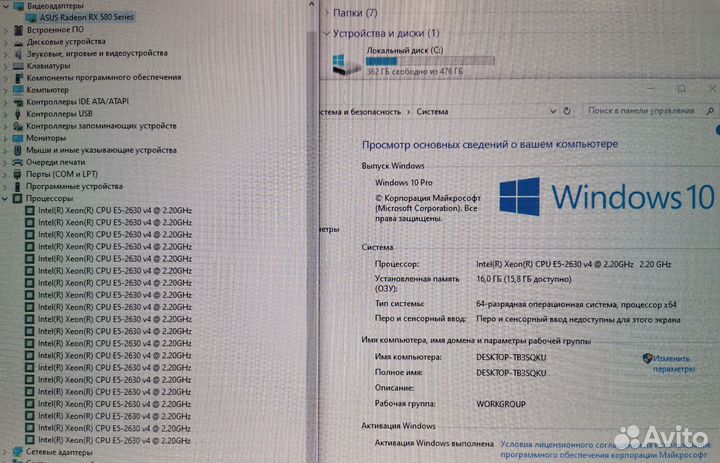Collapse the Устройства и диски group
Image resolution: width=720 pixels, height=463 pixels.
click(x=325, y=33)
